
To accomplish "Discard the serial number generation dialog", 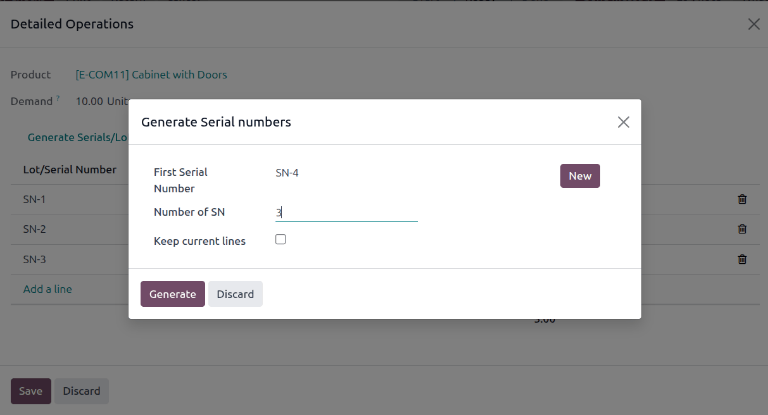I will tap(235, 294).
